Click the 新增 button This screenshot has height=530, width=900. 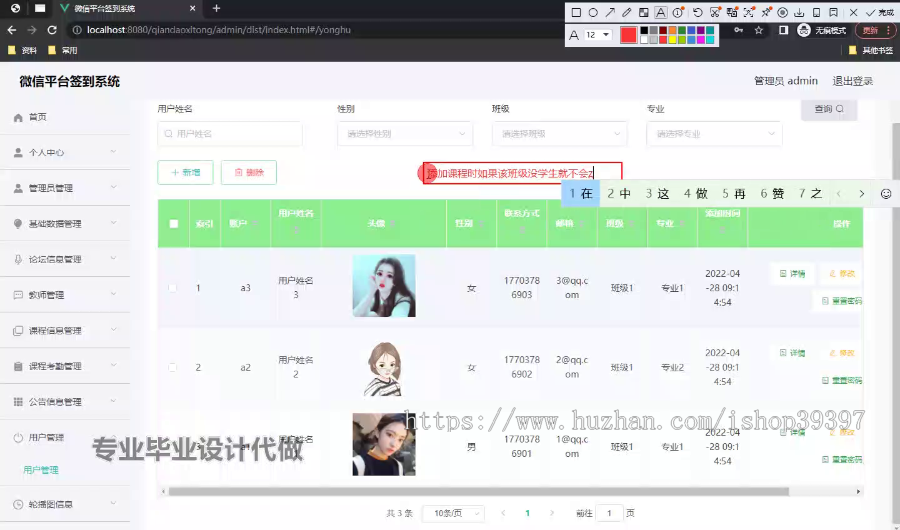coord(185,172)
